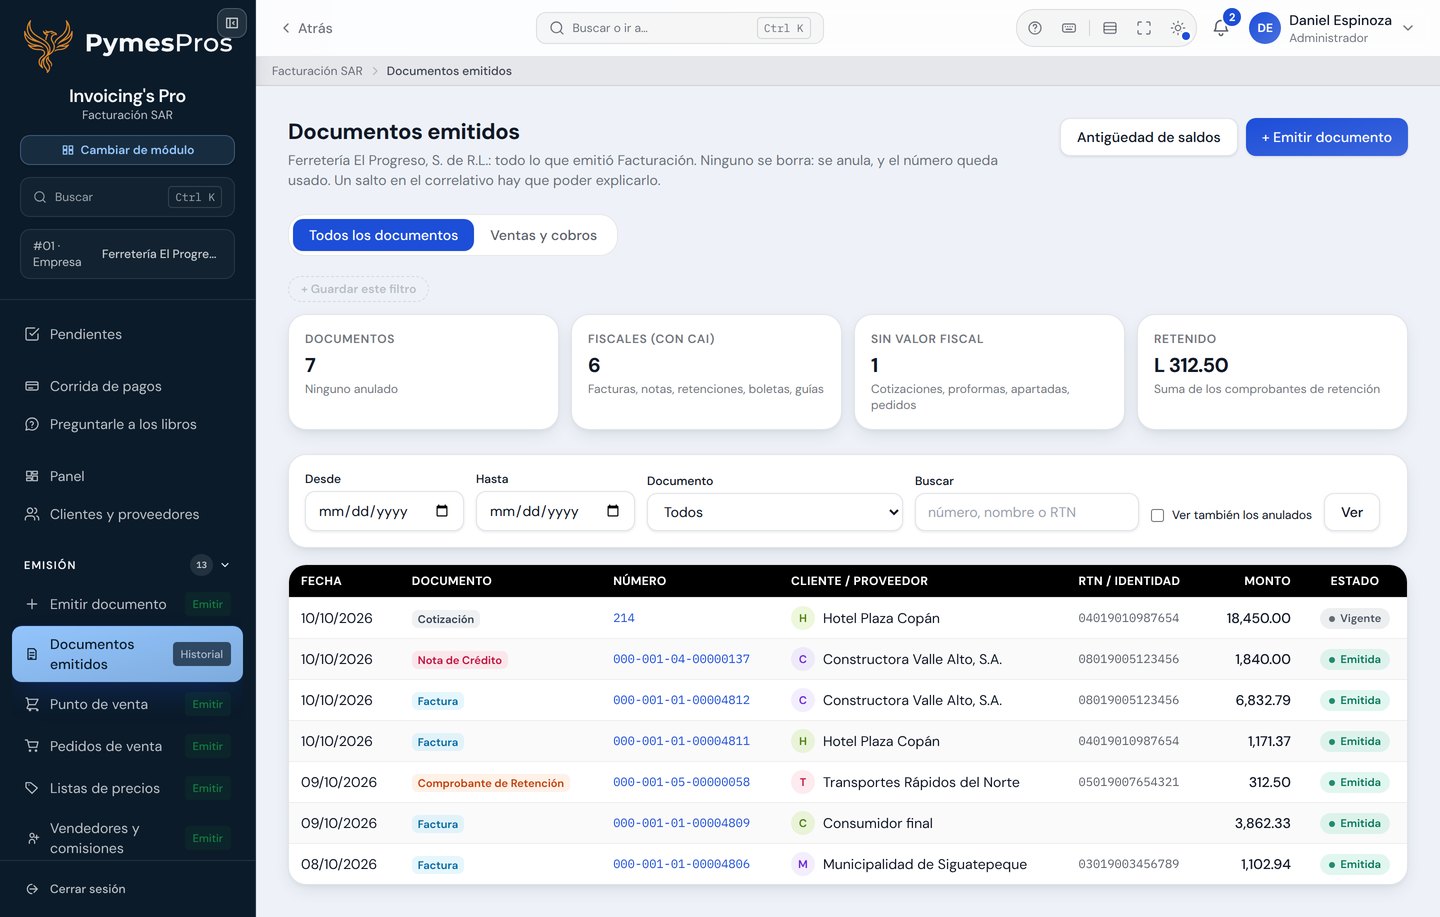Open keyboard shortcuts icon in top bar
The height and width of the screenshot is (917, 1440).
coord(1069,28)
